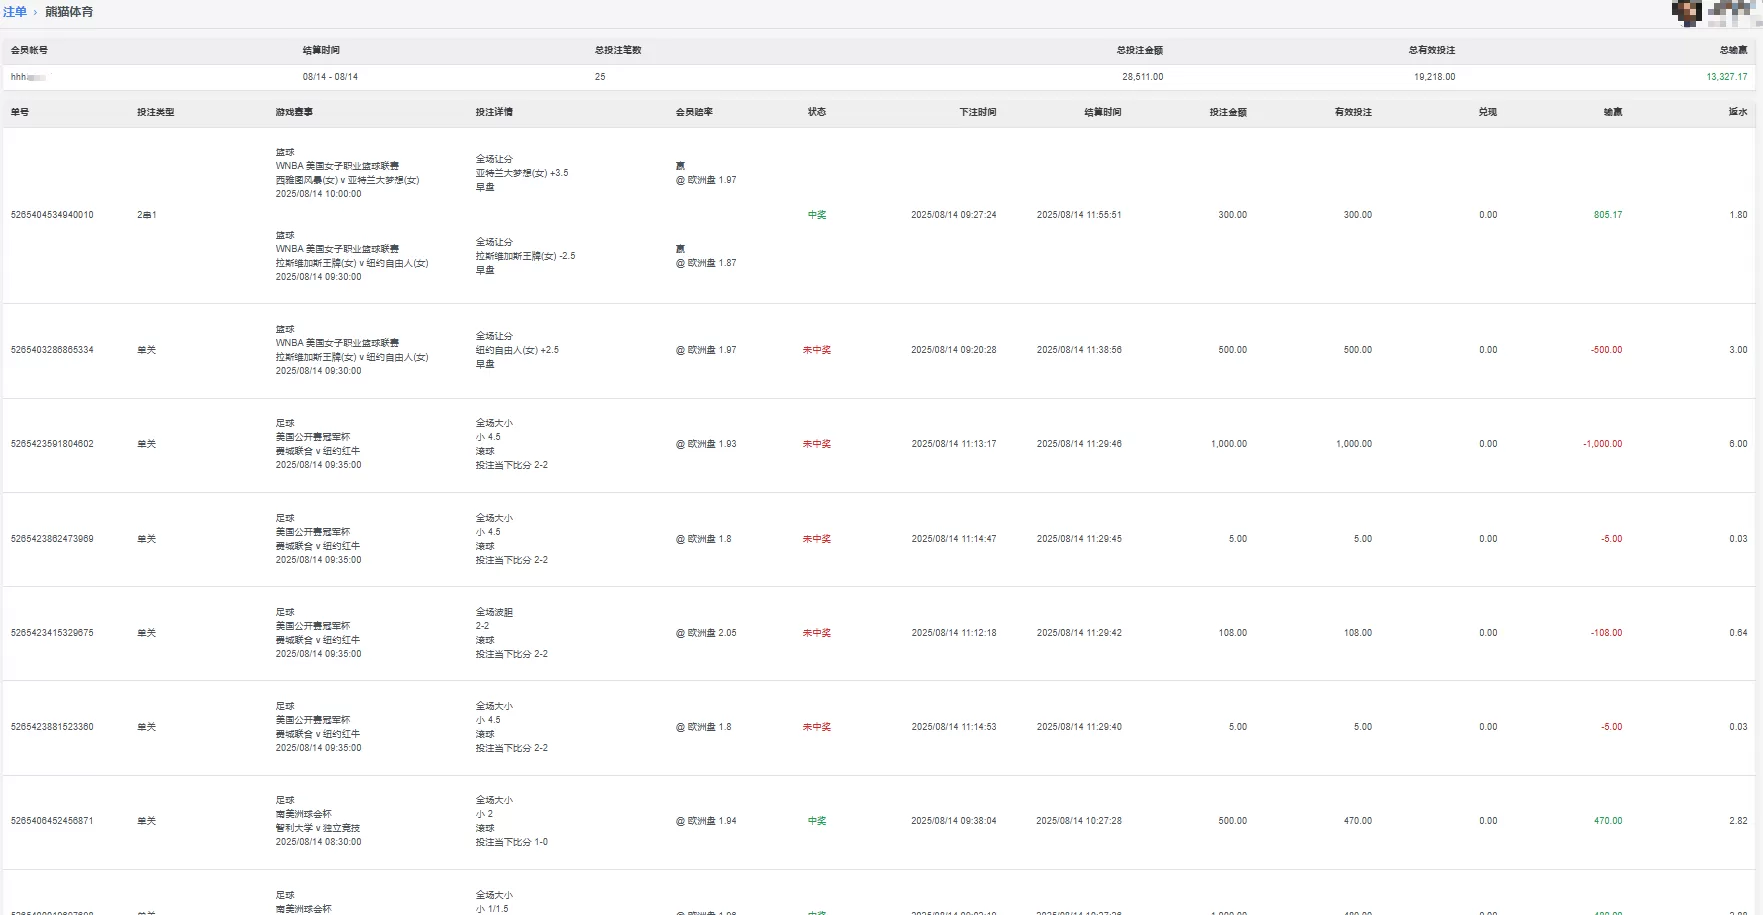Click the 2串1 bet type cell

click(x=147, y=215)
